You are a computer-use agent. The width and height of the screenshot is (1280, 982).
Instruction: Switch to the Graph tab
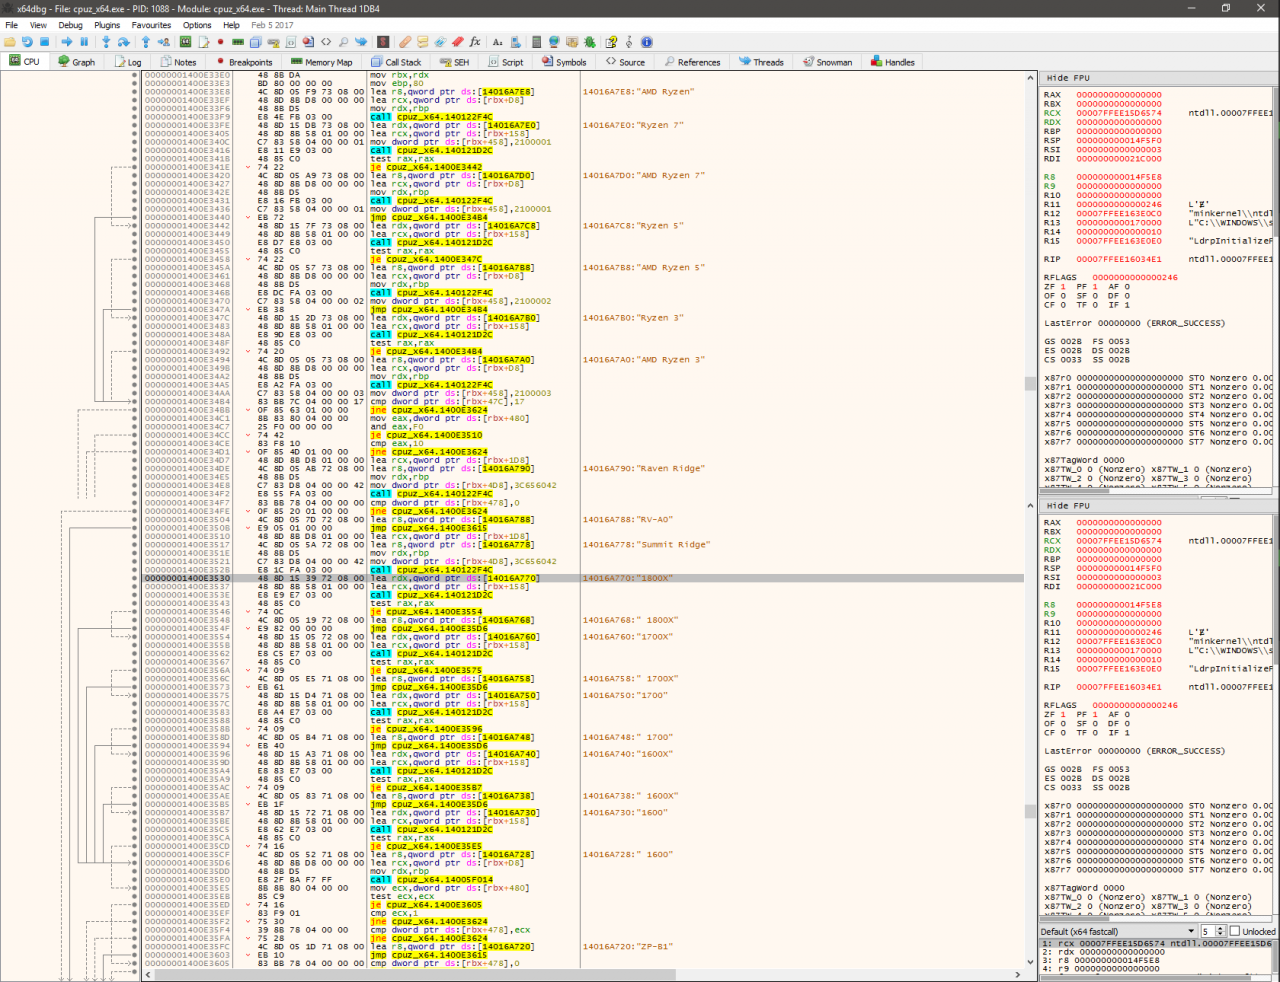[77, 62]
